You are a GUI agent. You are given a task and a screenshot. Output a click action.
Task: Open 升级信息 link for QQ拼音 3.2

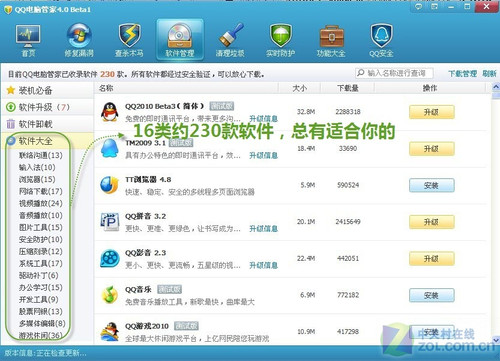(263, 229)
